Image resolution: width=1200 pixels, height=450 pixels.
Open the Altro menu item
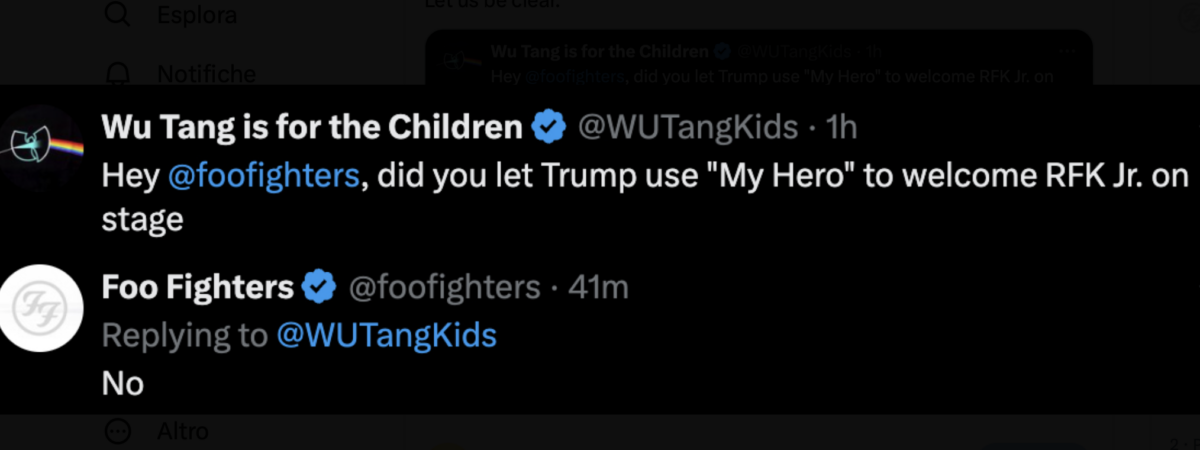183,431
